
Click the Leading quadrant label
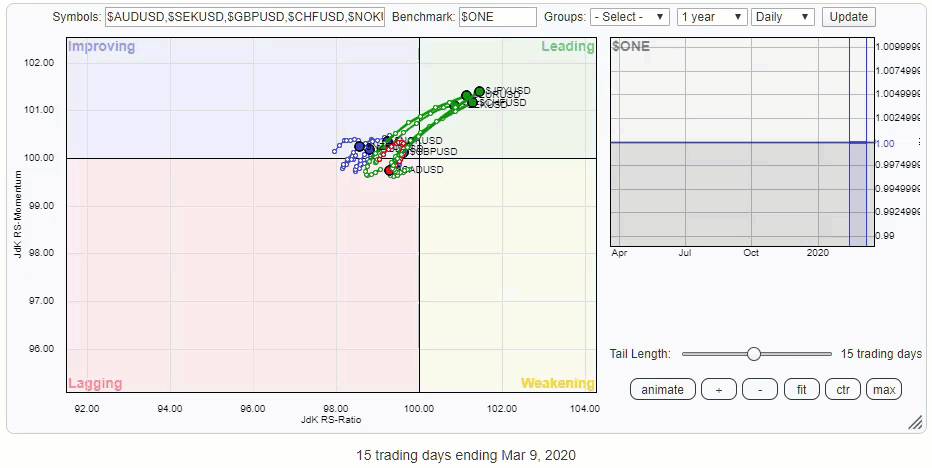567,47
